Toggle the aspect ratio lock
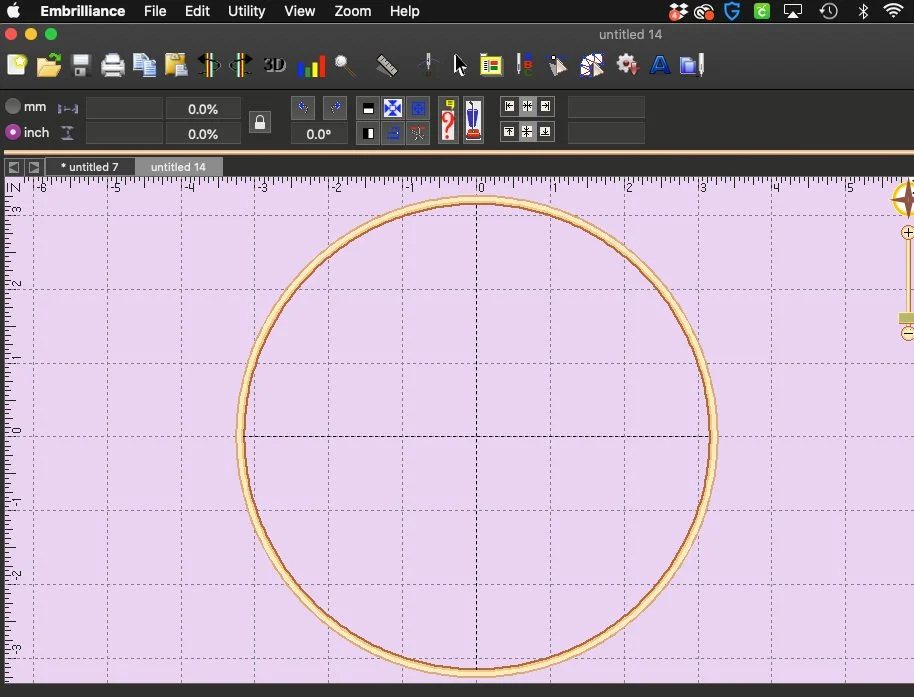This screenshot has height=697, width=914. 260,121
